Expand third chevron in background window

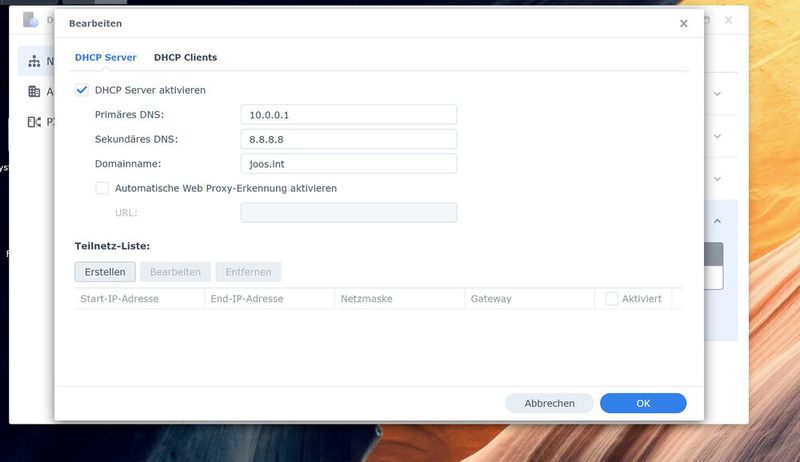(717, 179)
